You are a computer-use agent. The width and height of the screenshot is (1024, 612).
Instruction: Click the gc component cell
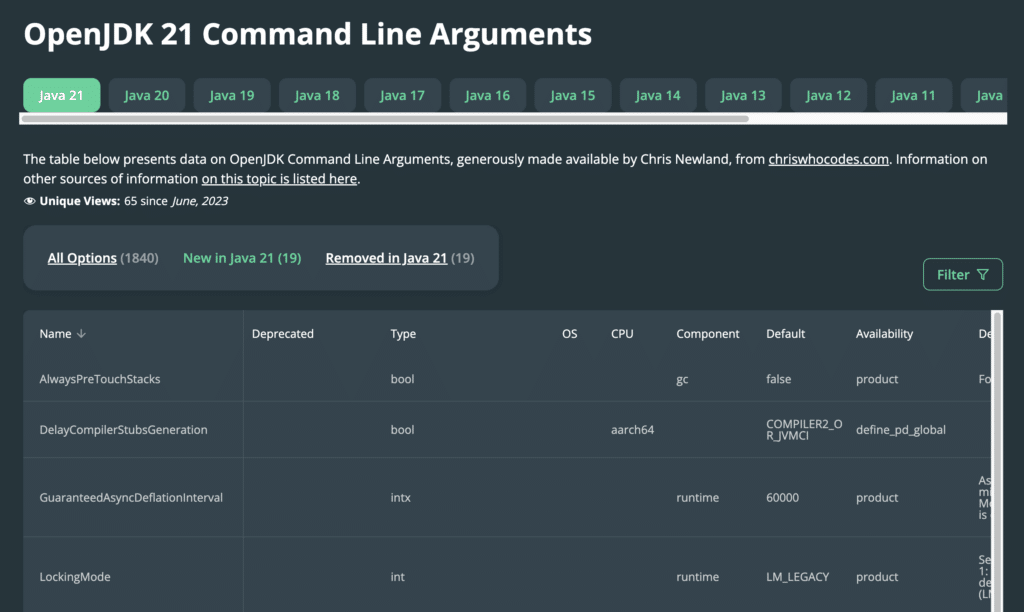click(682, 379)
